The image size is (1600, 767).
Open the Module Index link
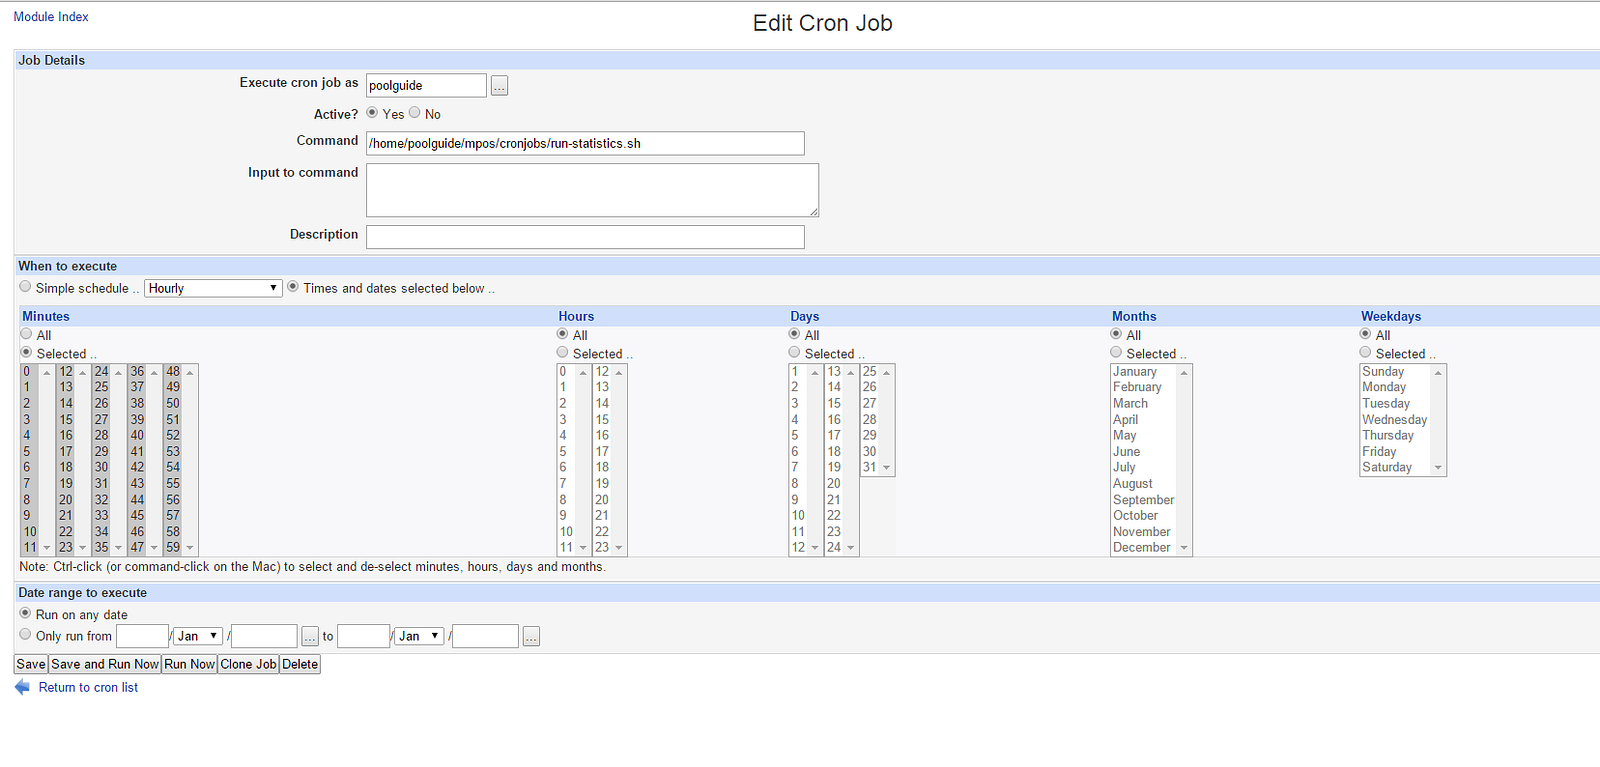51,17
